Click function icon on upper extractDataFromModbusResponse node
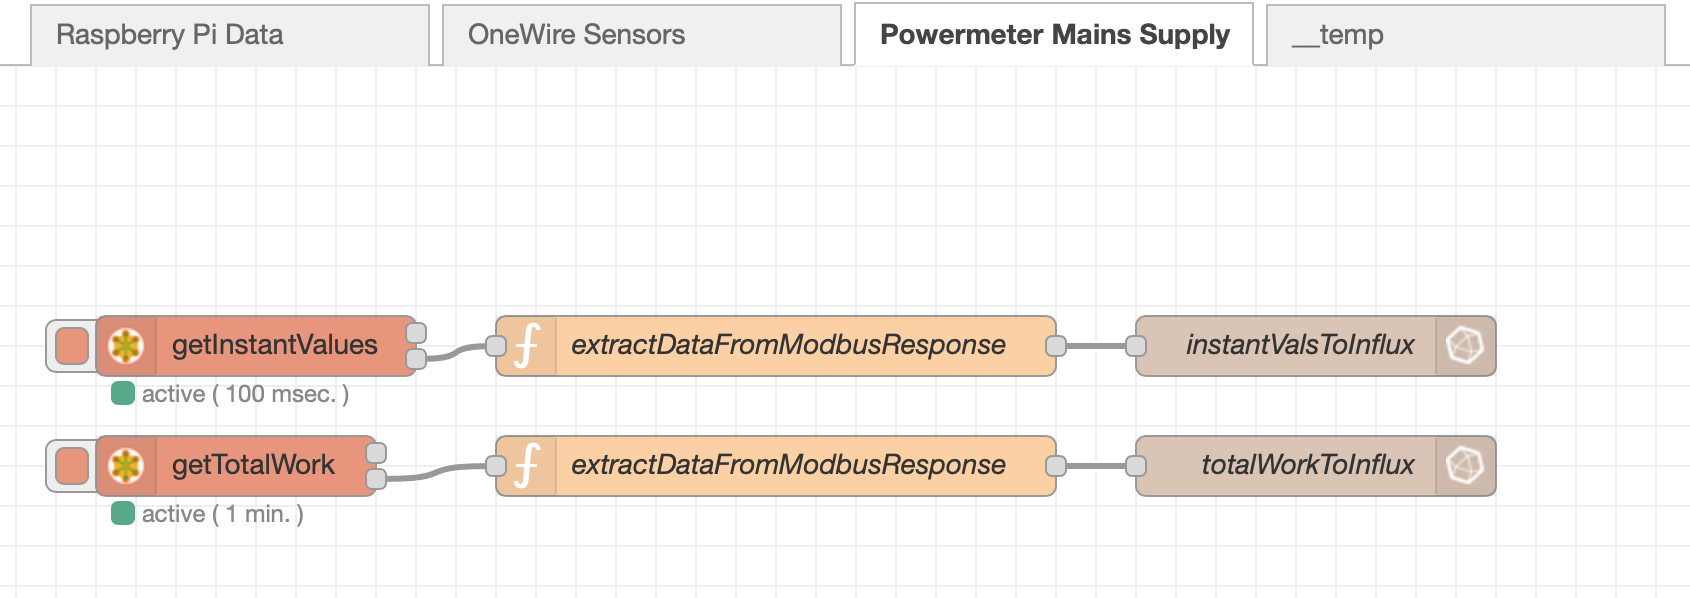Image resolution: width=1690 pixels, height=598 pixels. [527, 346]
